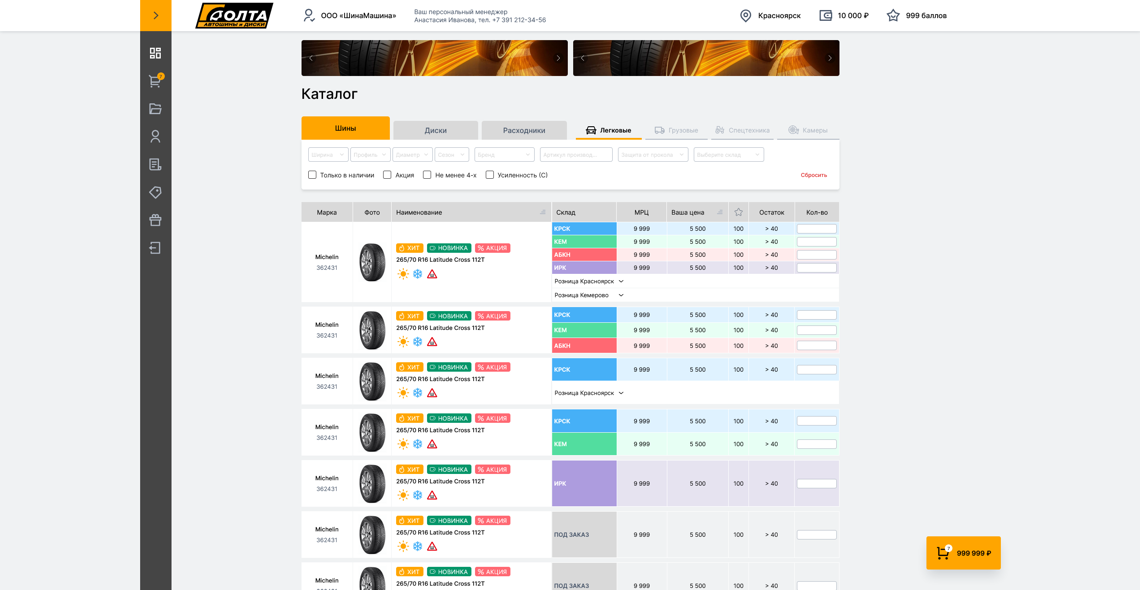
Task: Check the Акция filter checkbox
Action: click(x=387, y=175)
